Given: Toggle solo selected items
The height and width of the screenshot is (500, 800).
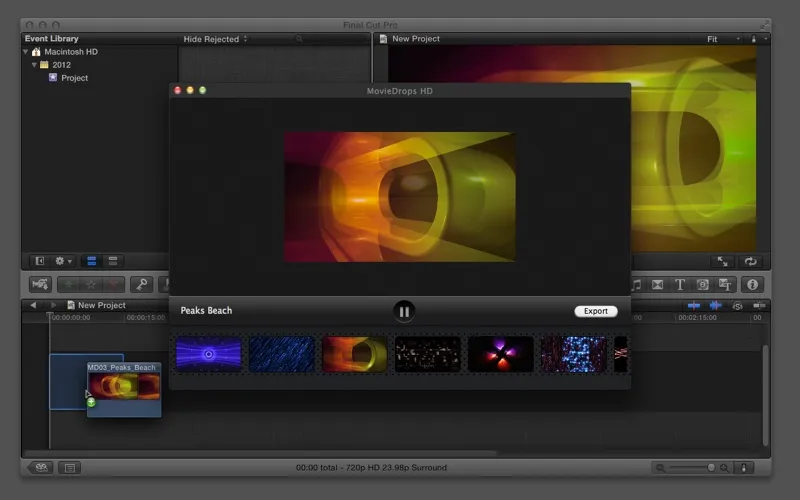Looking at the screenshot, I should pos(738,306).
